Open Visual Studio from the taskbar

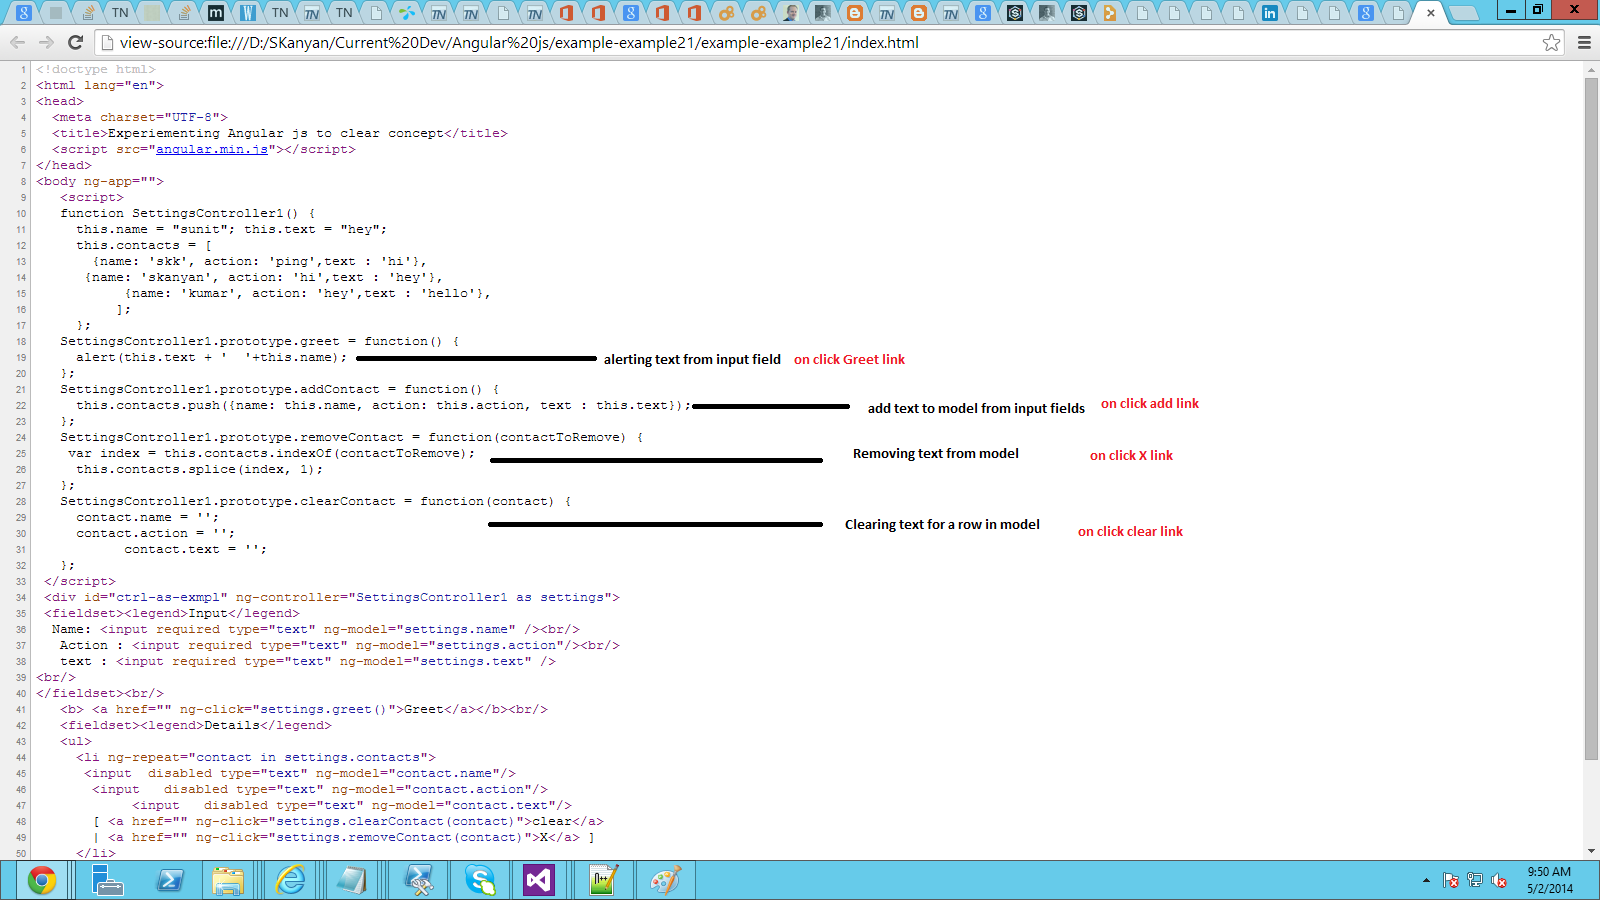[x=539, y=880]
